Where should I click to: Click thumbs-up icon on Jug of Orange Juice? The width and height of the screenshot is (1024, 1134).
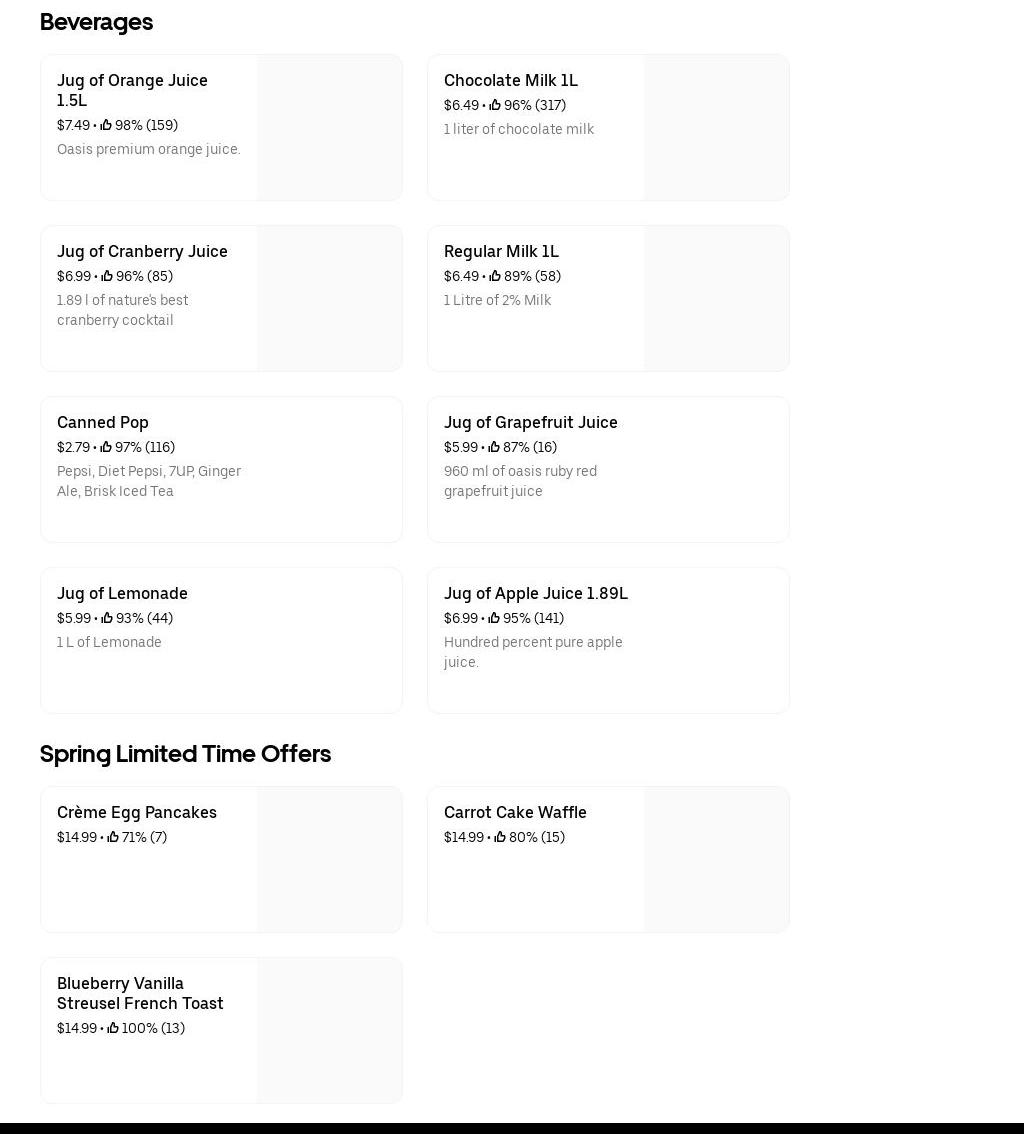106,125
